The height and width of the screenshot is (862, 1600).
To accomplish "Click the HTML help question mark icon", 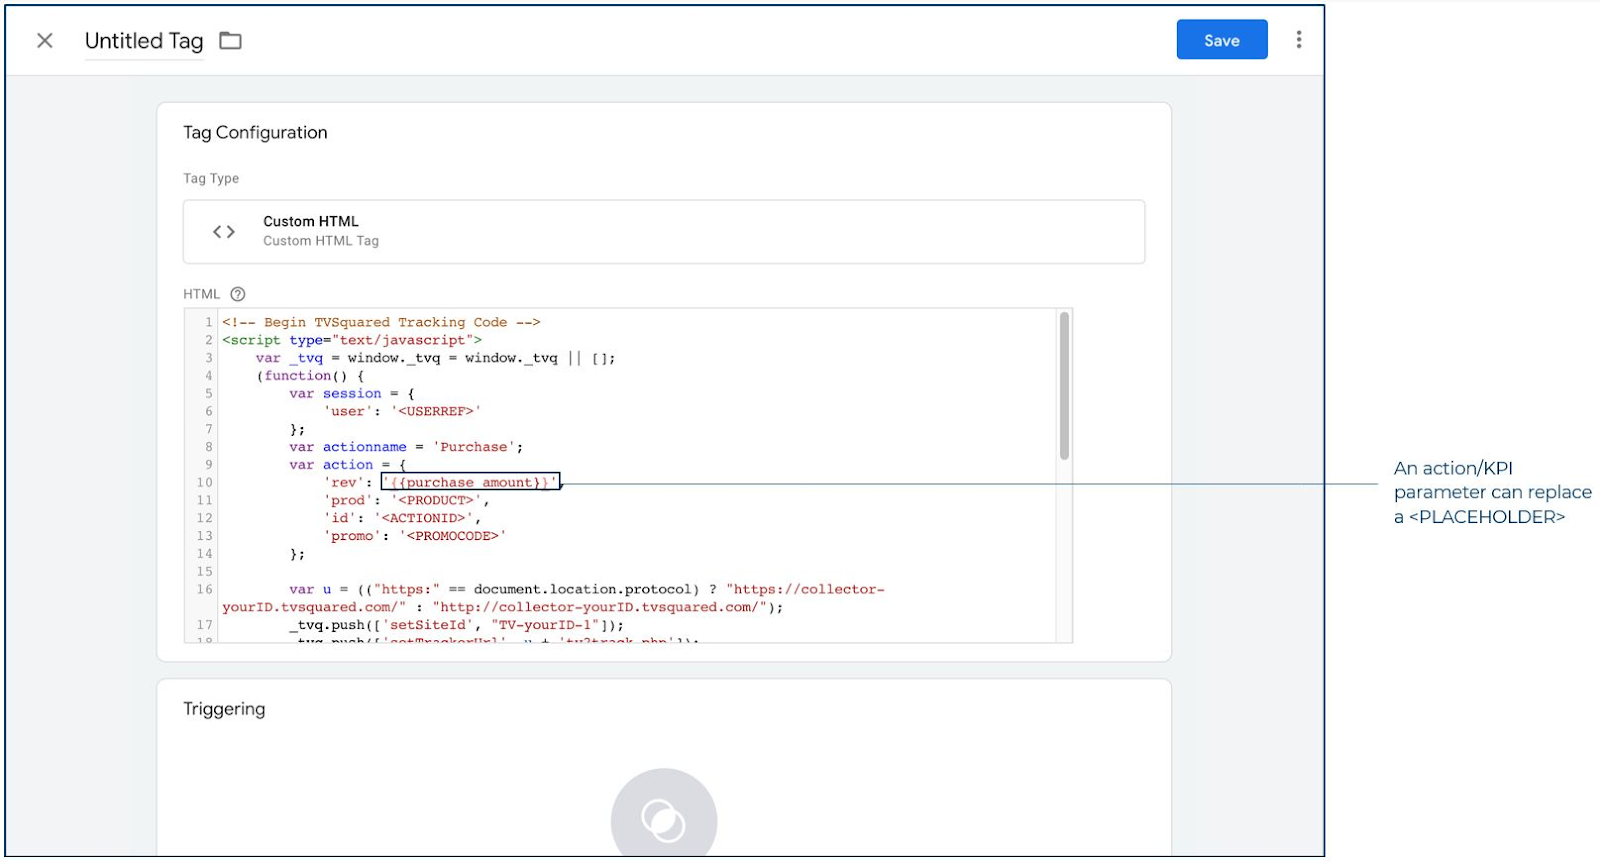I will tap(238, 294).
